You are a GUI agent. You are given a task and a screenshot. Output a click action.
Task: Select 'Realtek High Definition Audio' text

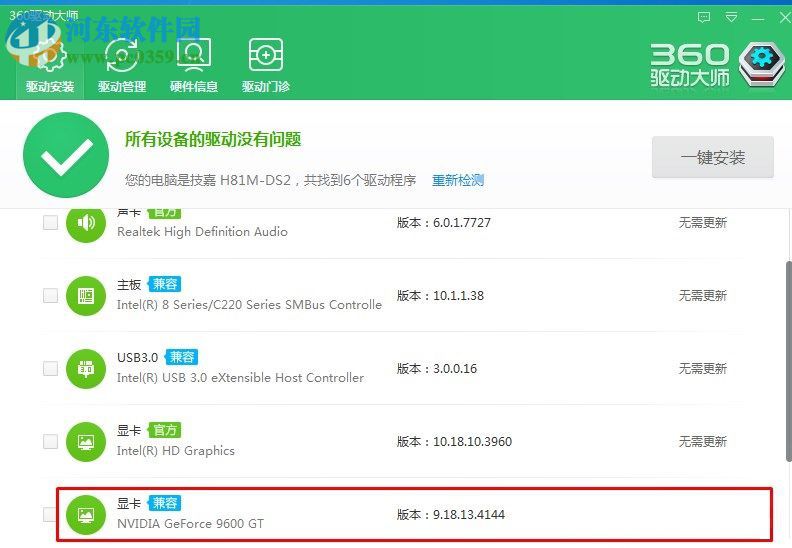pos(202,232)
